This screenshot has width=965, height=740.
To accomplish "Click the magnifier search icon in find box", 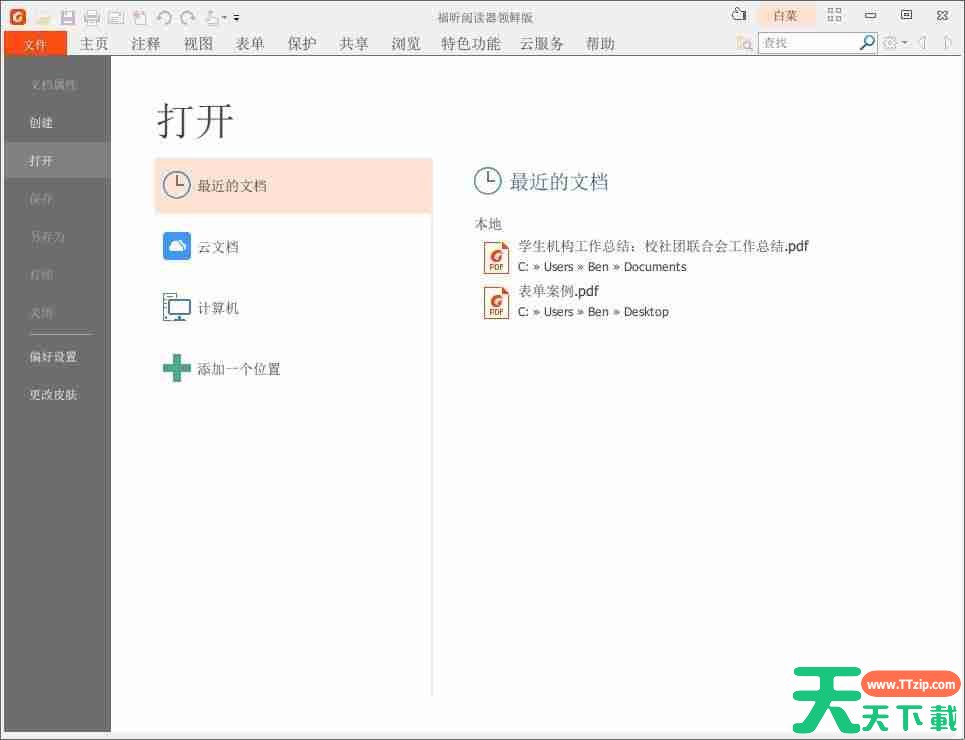I will pos(867,43).
